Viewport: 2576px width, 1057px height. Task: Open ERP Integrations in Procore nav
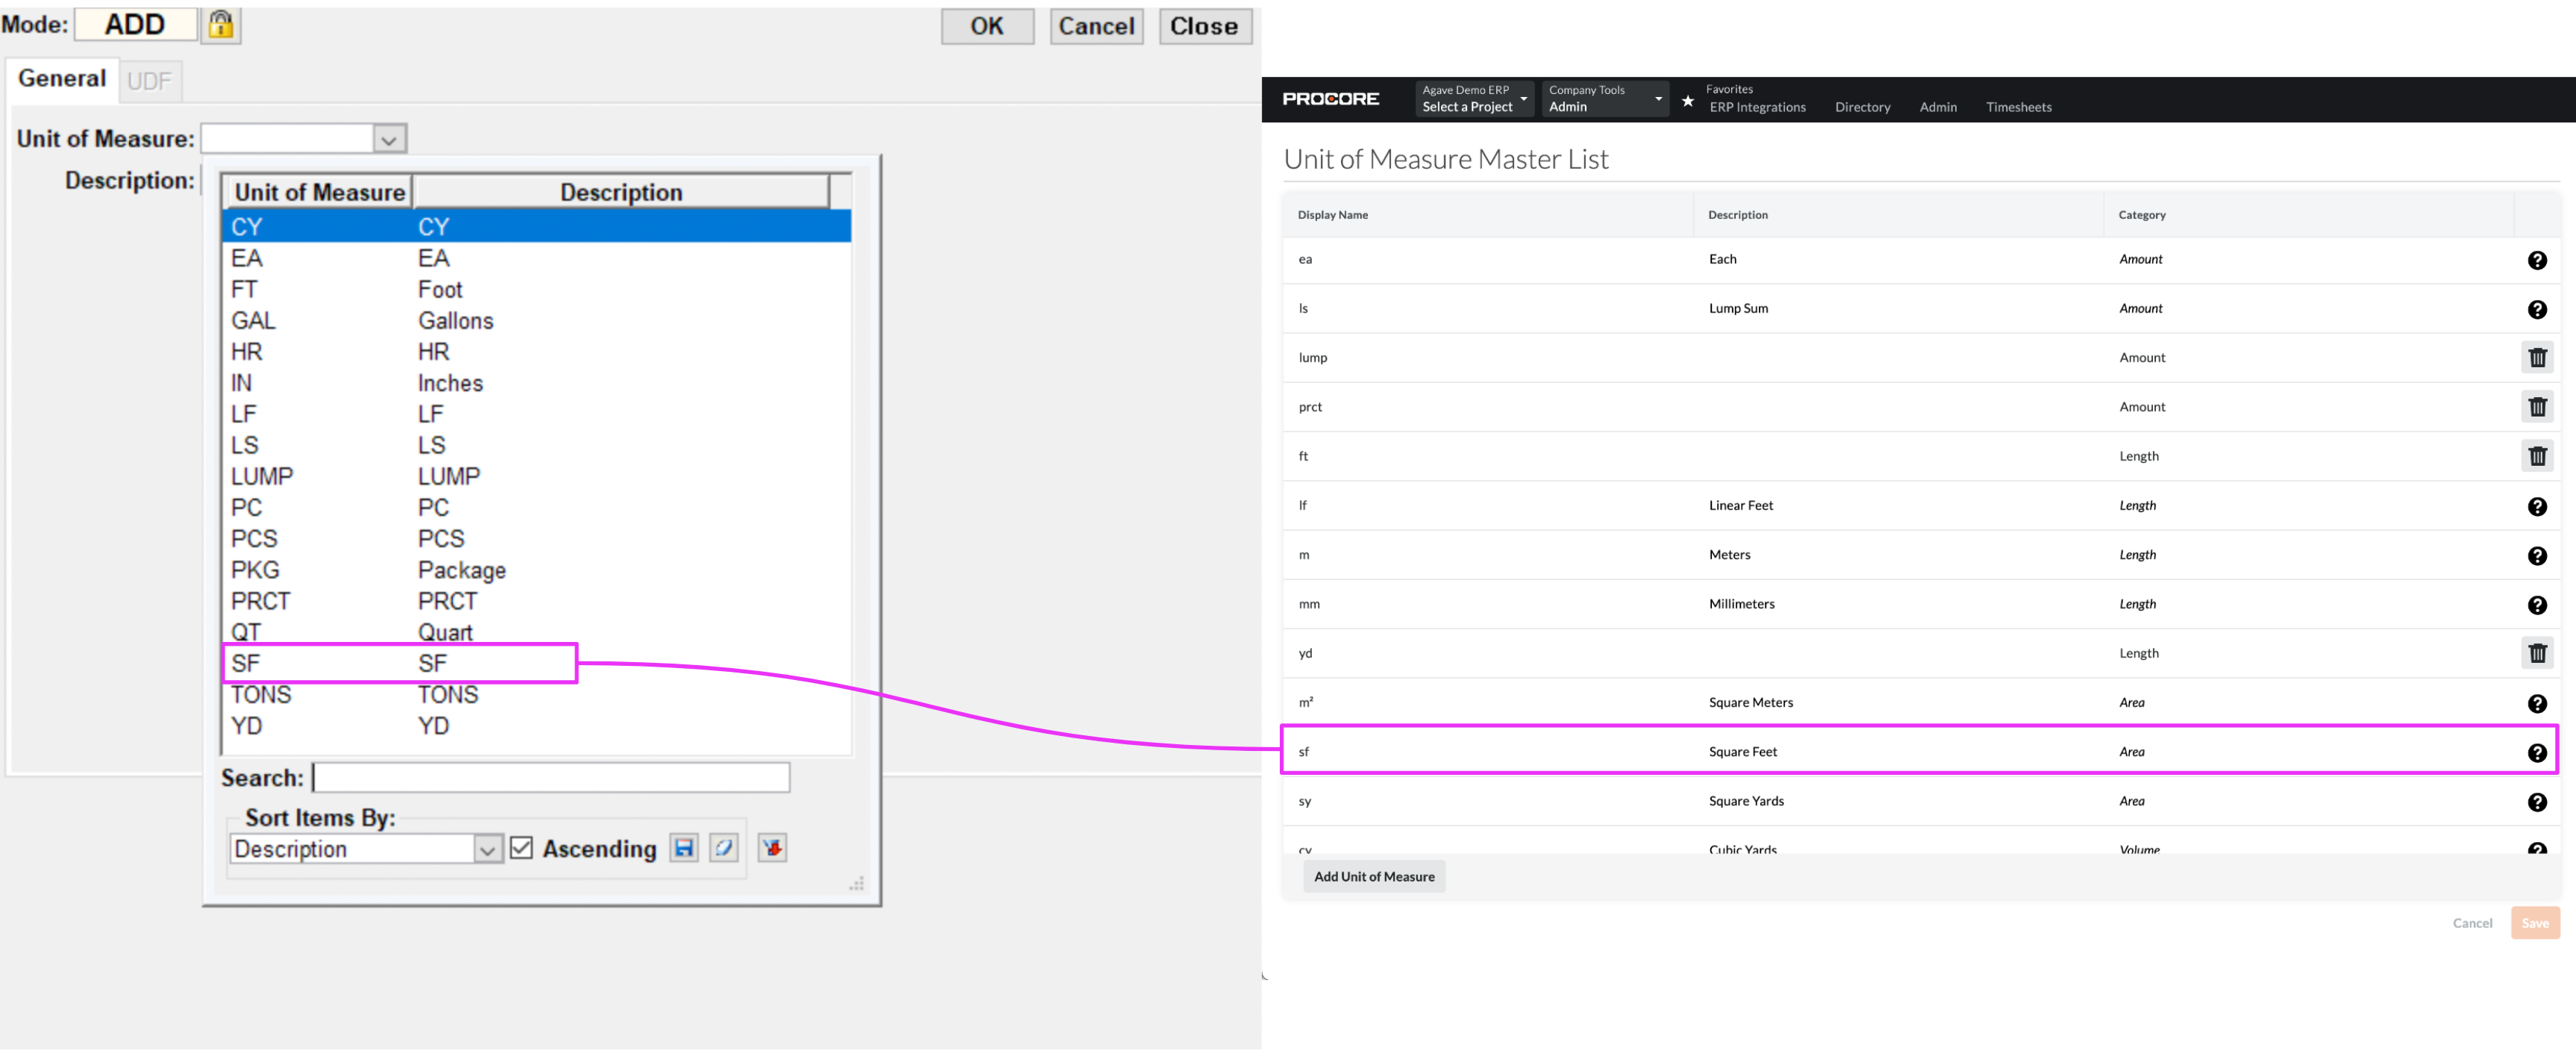pos(1757,107)
